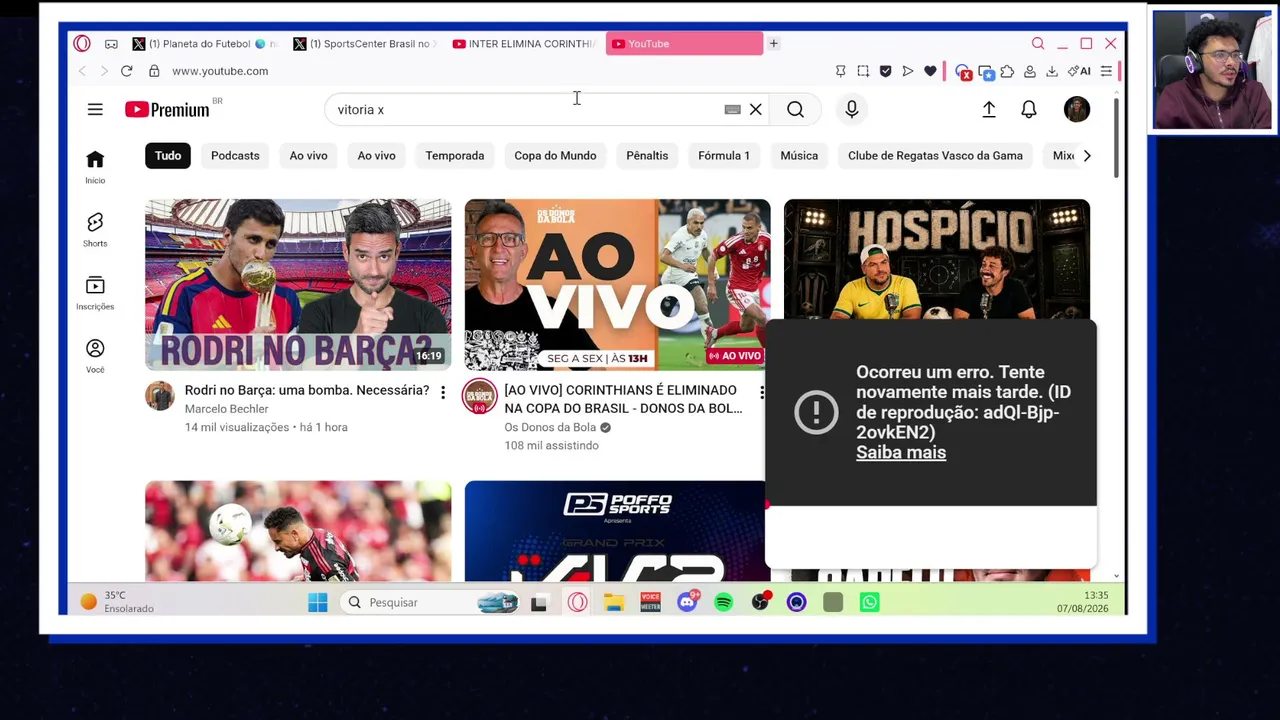
Task: Open the Rodri no Barça video title
Action: (x=307, y=390)
